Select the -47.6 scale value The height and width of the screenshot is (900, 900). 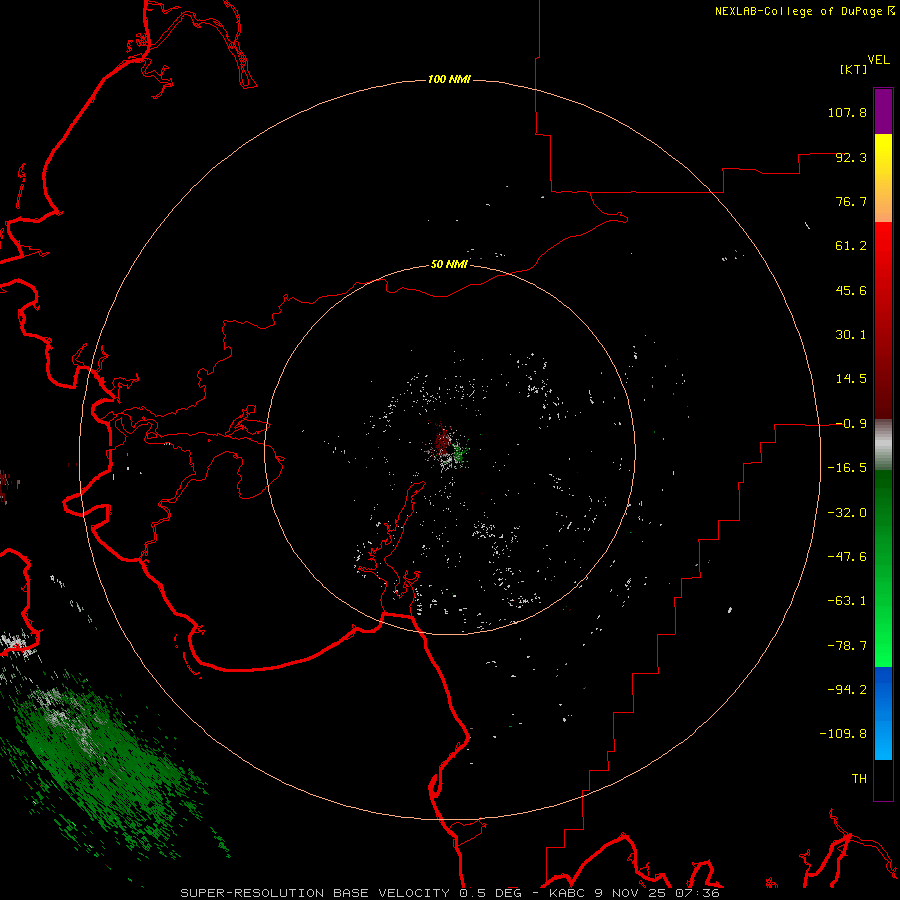[847, 557]
